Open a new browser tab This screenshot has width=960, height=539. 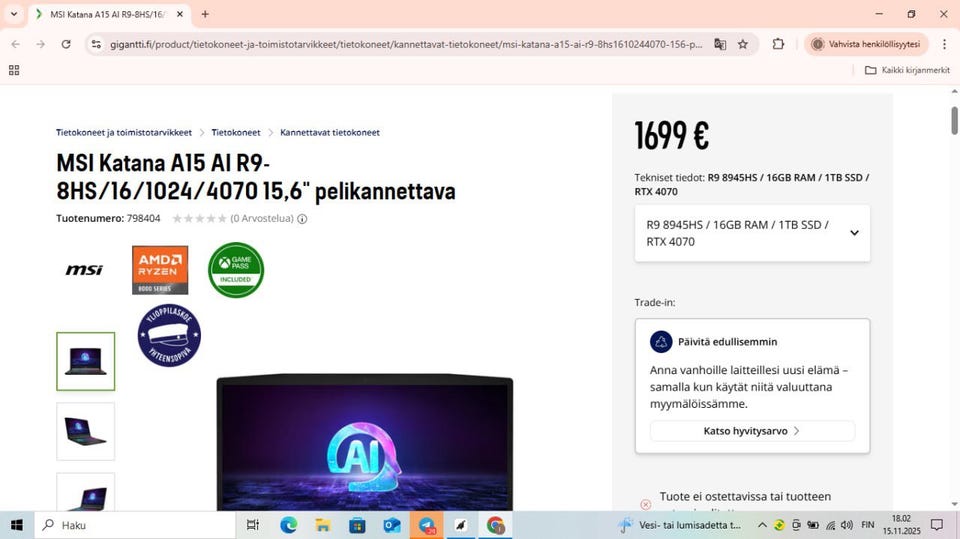[205, 13]
